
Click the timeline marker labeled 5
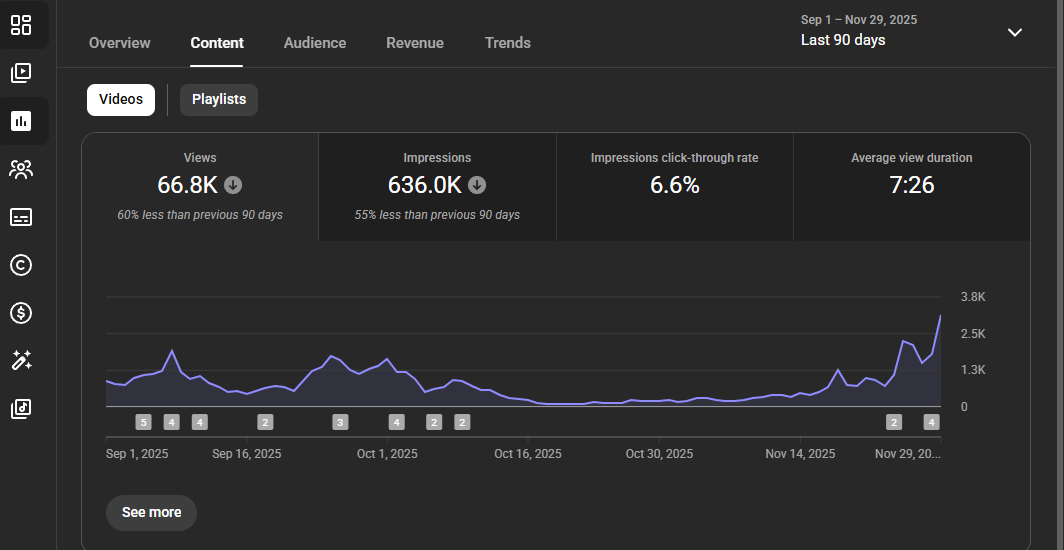143,422
